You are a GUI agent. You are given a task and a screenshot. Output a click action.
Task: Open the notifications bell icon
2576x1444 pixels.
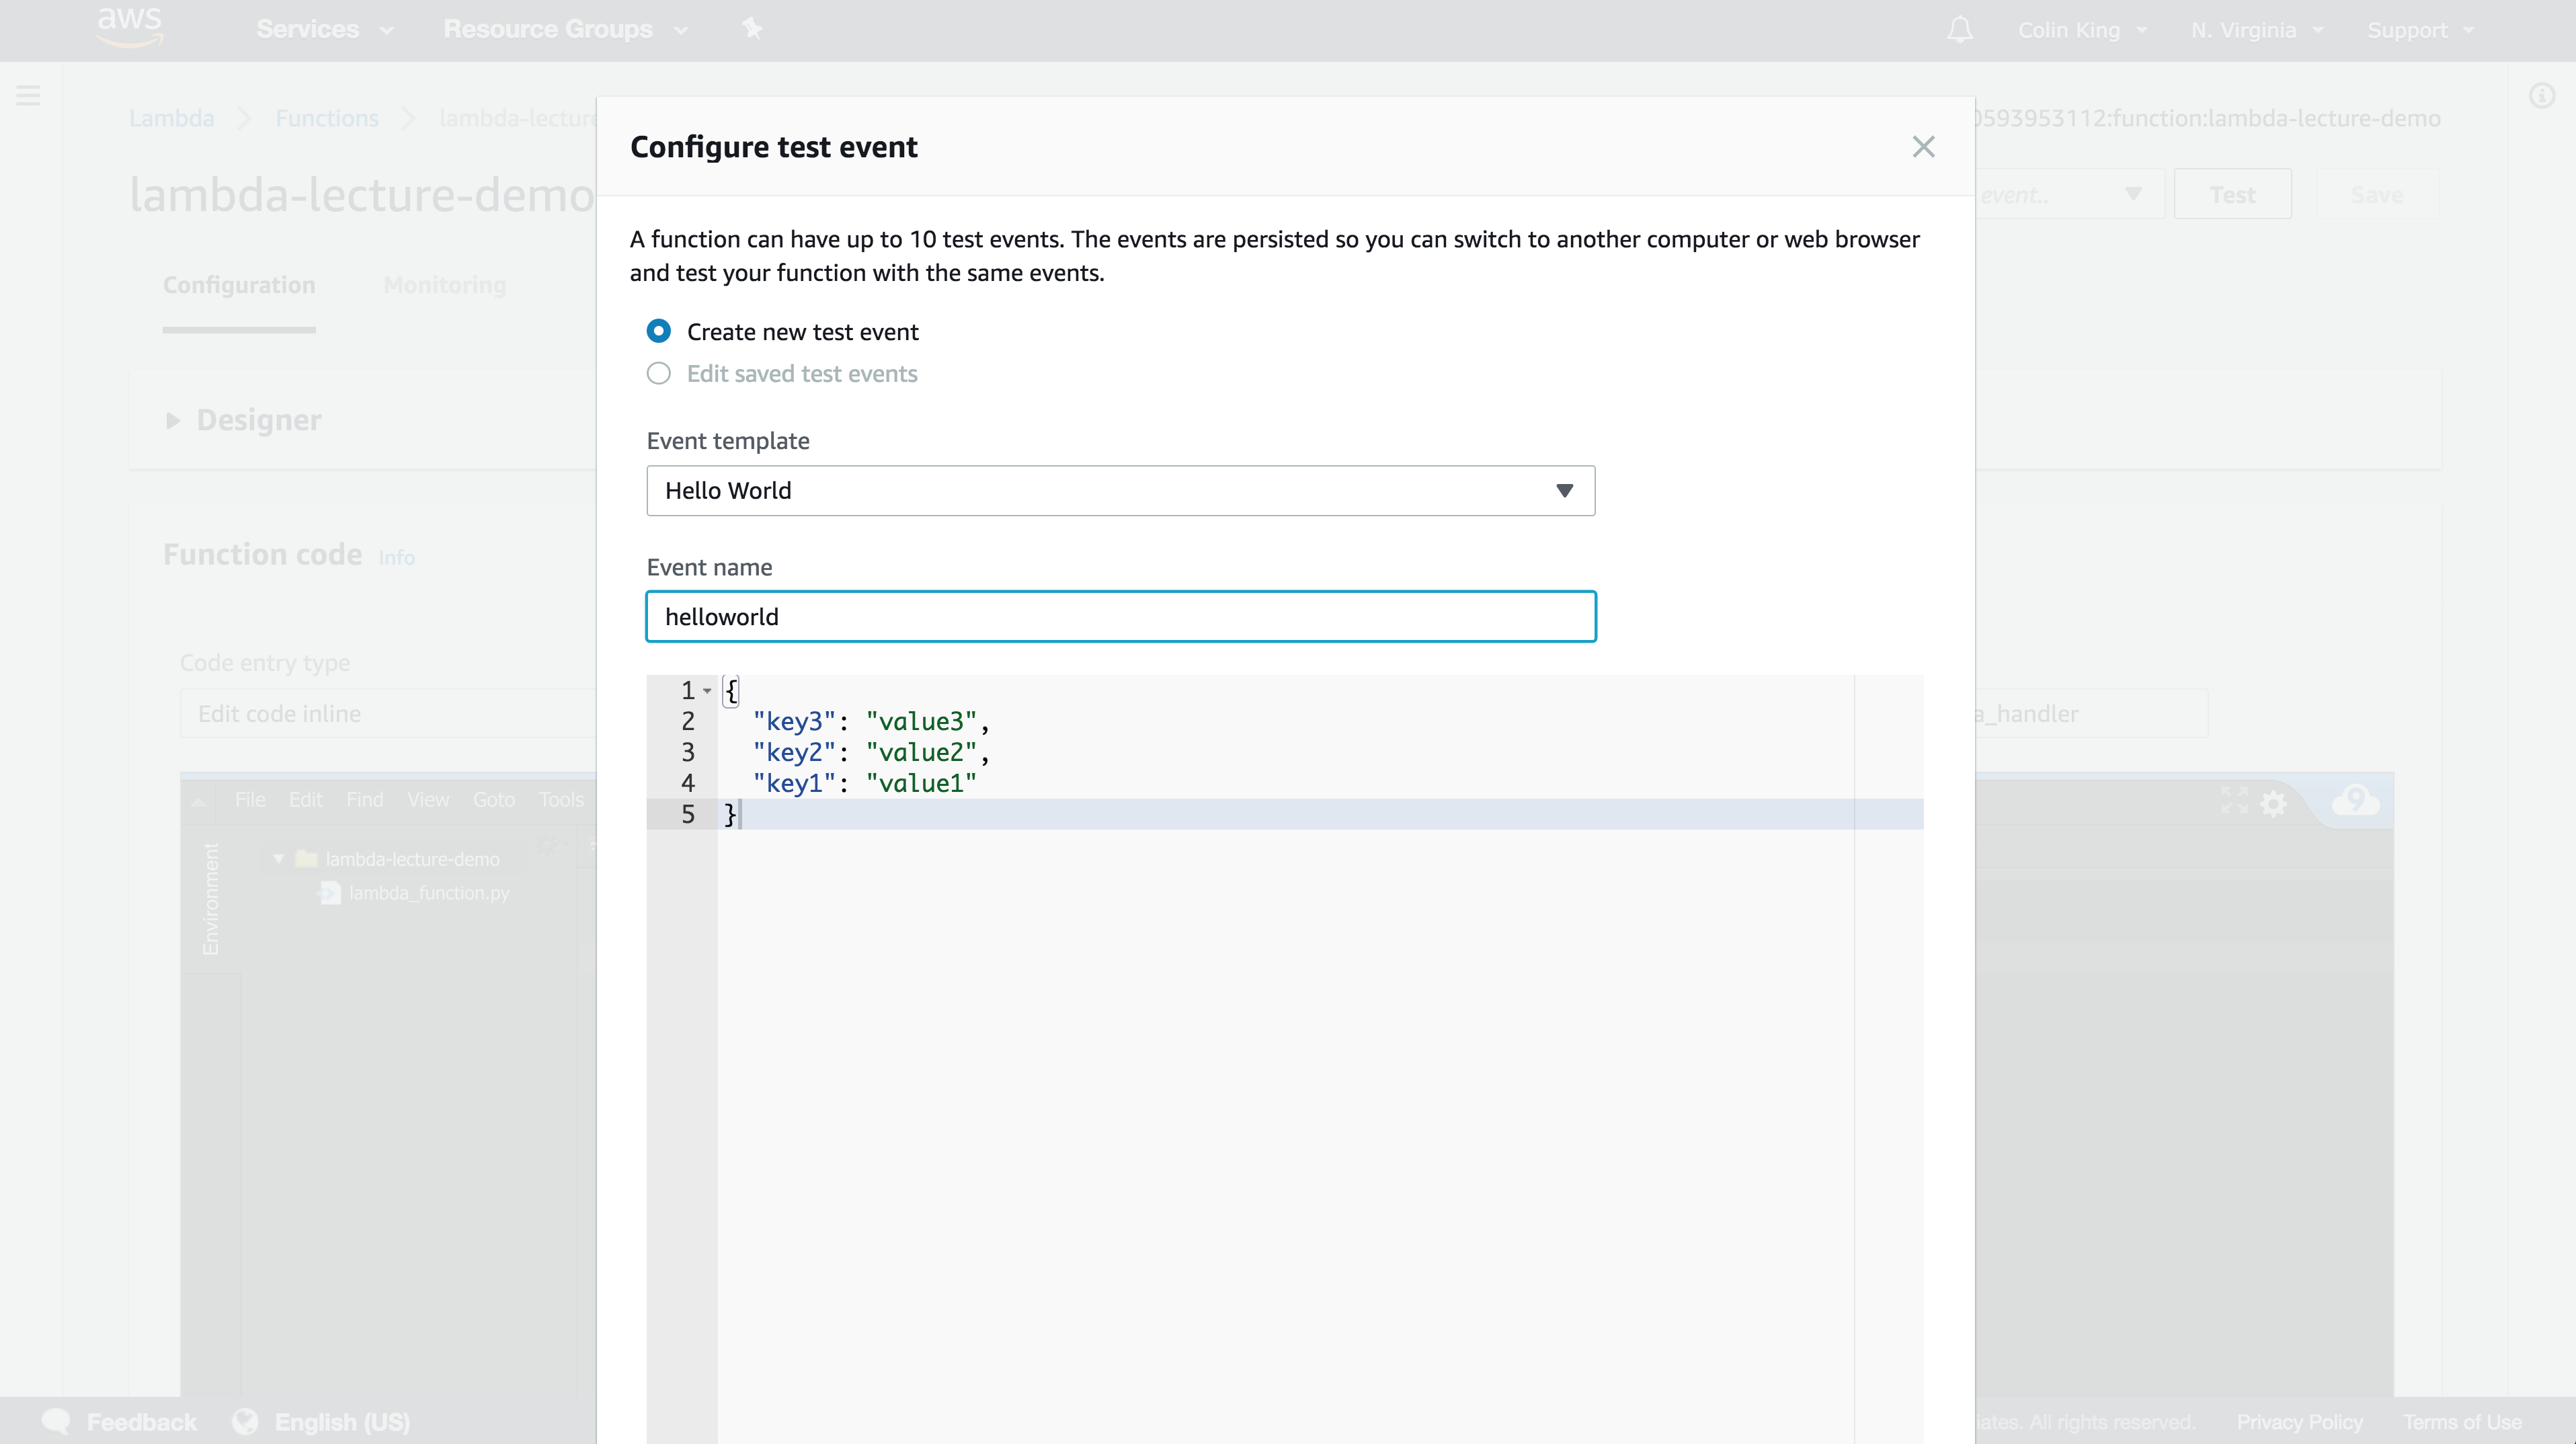coord(1959,30)
